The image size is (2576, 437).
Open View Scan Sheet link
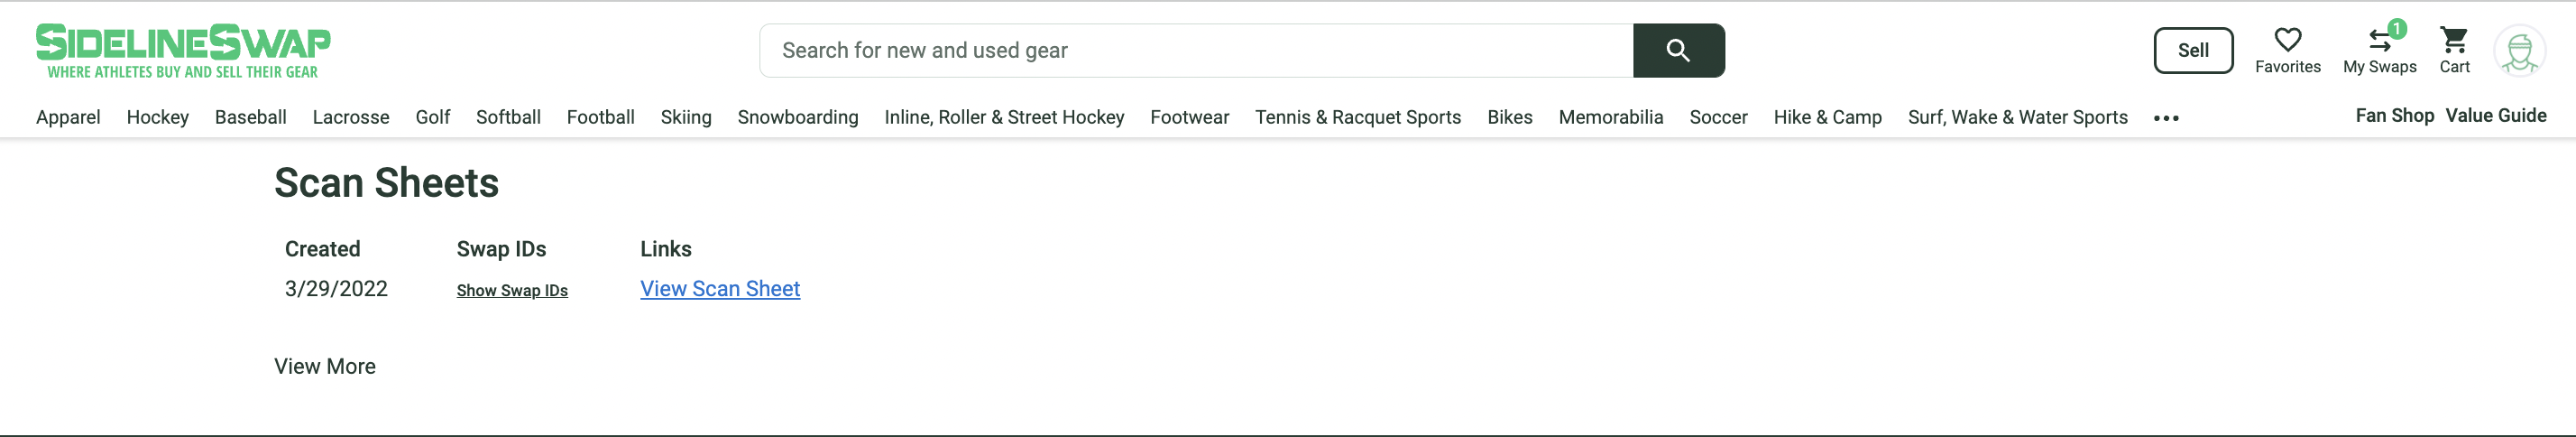click(x=720, y=289)
